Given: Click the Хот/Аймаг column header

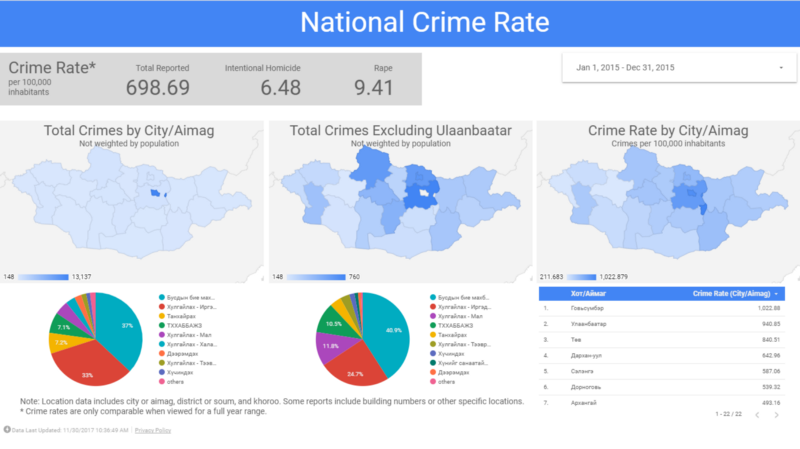Looking at the screenshot, I should [x=587, y=294].
